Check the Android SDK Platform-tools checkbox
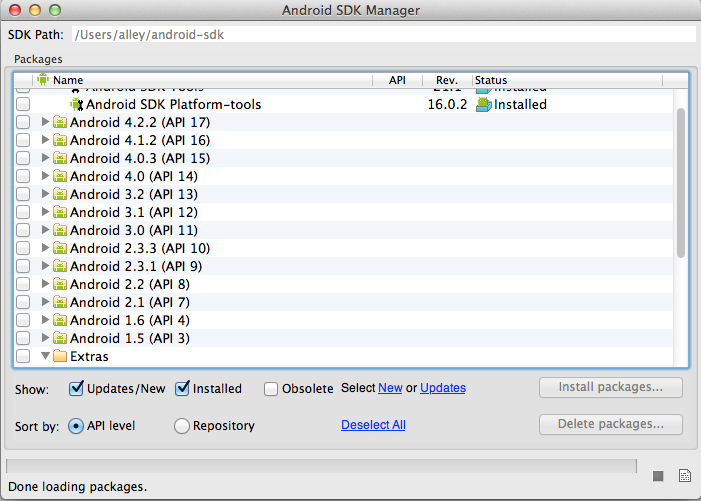Screen dimensions: 701x501 (x=23, y=105)
